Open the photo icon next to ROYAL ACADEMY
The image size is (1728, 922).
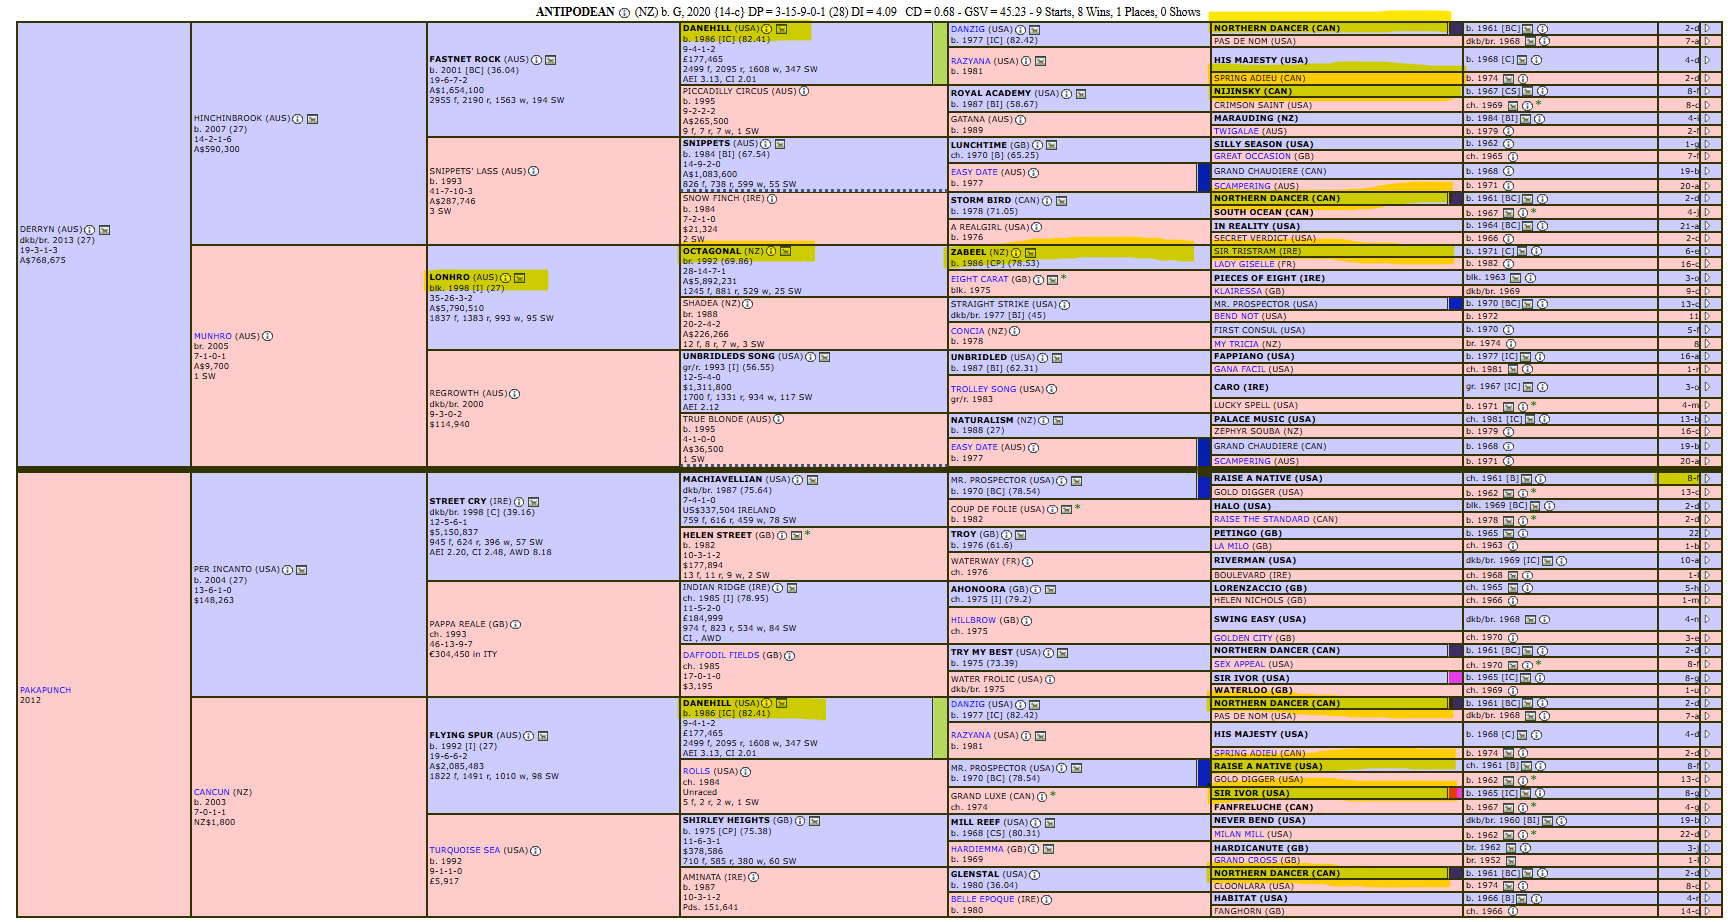click(1081, 94)
